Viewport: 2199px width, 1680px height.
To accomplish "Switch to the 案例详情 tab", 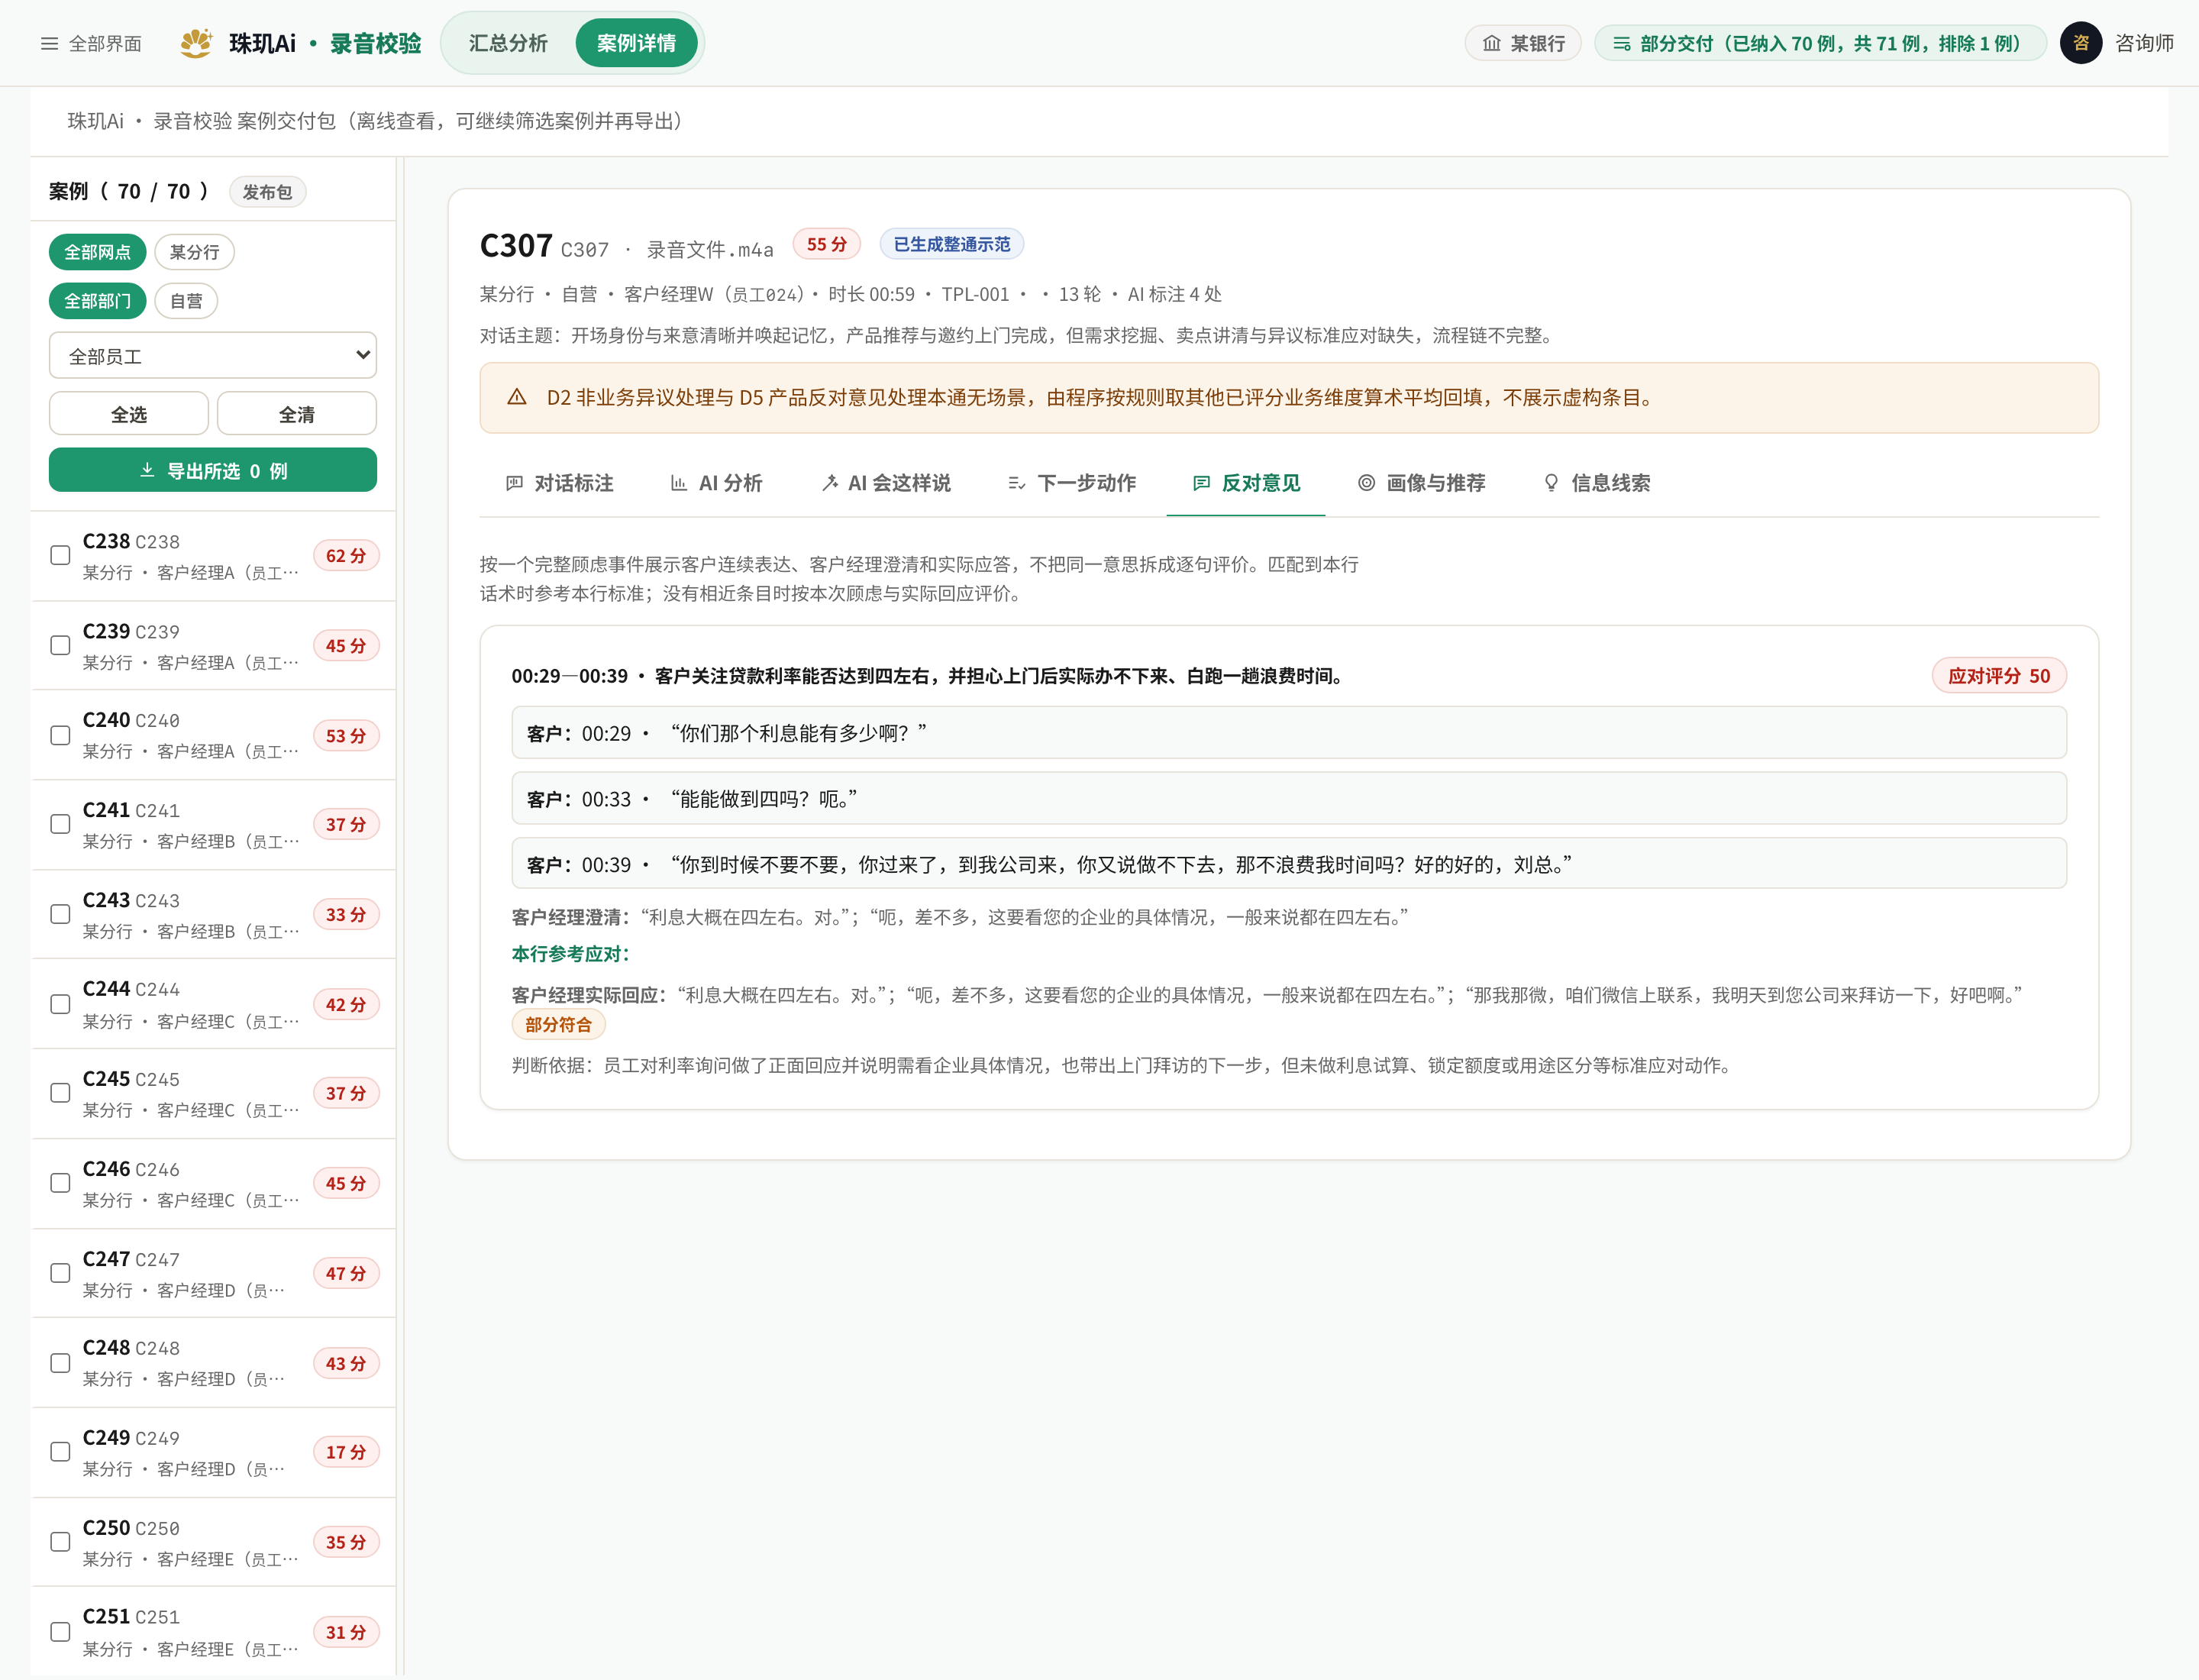I will (636, 43).
